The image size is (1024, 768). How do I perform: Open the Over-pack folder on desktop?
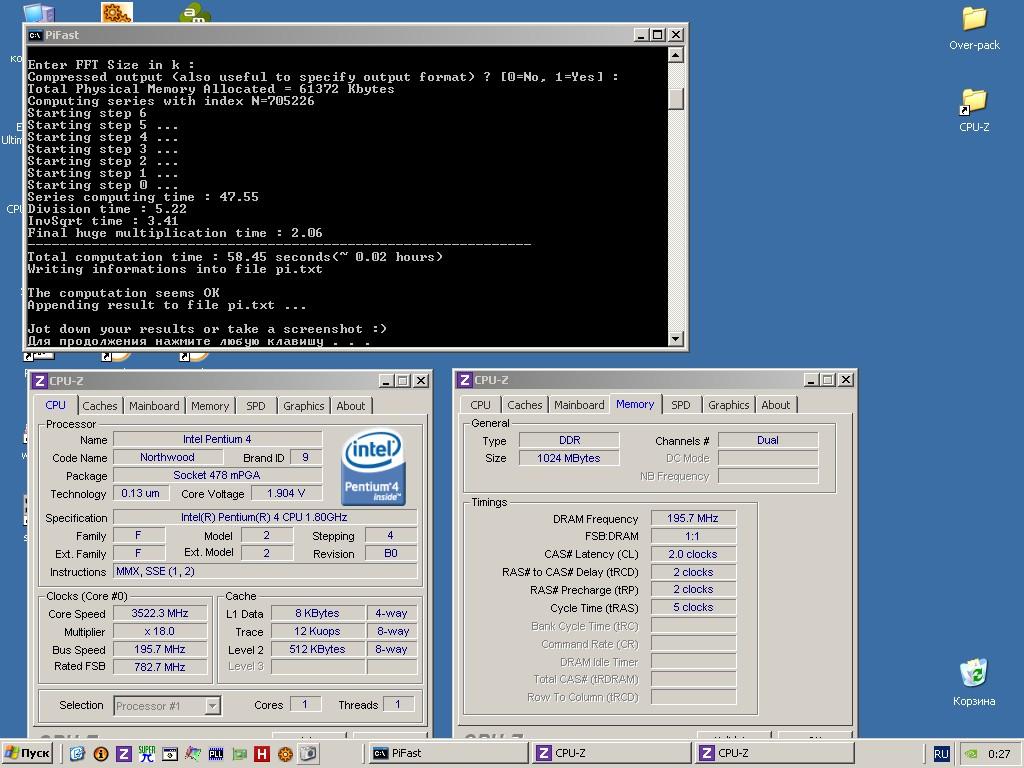pyautogui.click(x=974, y=29)
